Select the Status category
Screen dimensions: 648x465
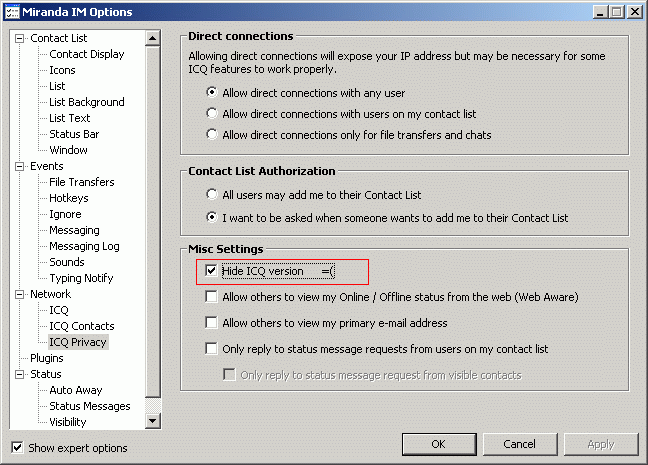(45, 374)
